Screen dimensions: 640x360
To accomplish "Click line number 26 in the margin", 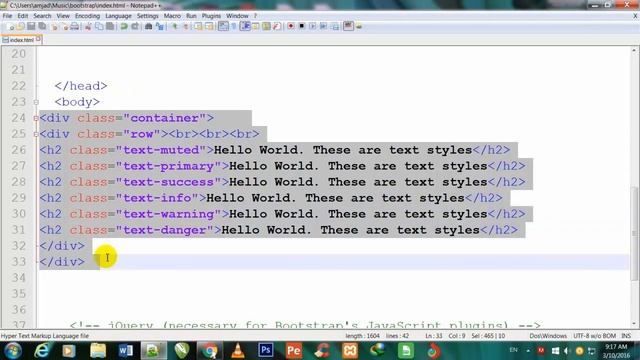I will tap(19, 150).
